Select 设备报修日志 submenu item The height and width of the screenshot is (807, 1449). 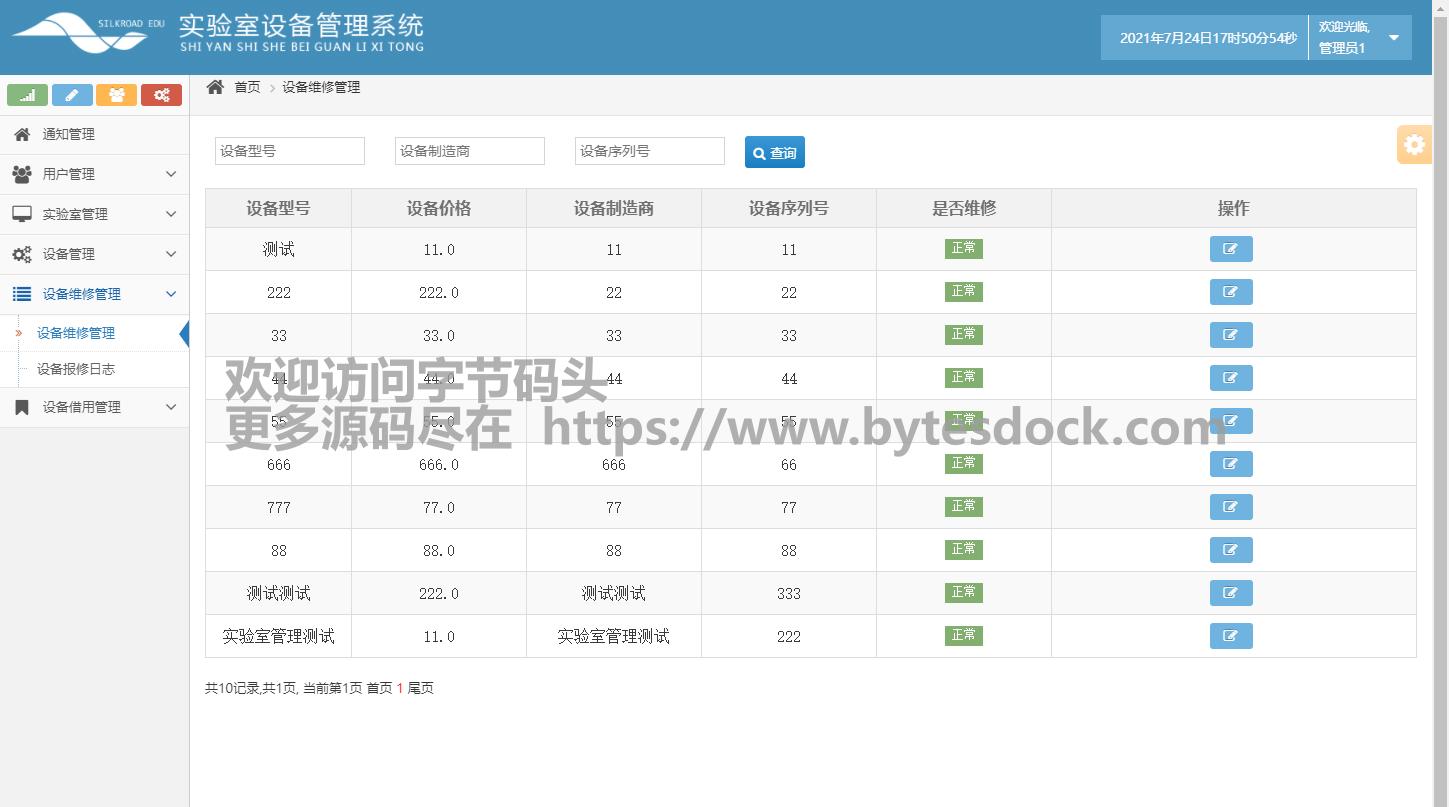[76, 369]
